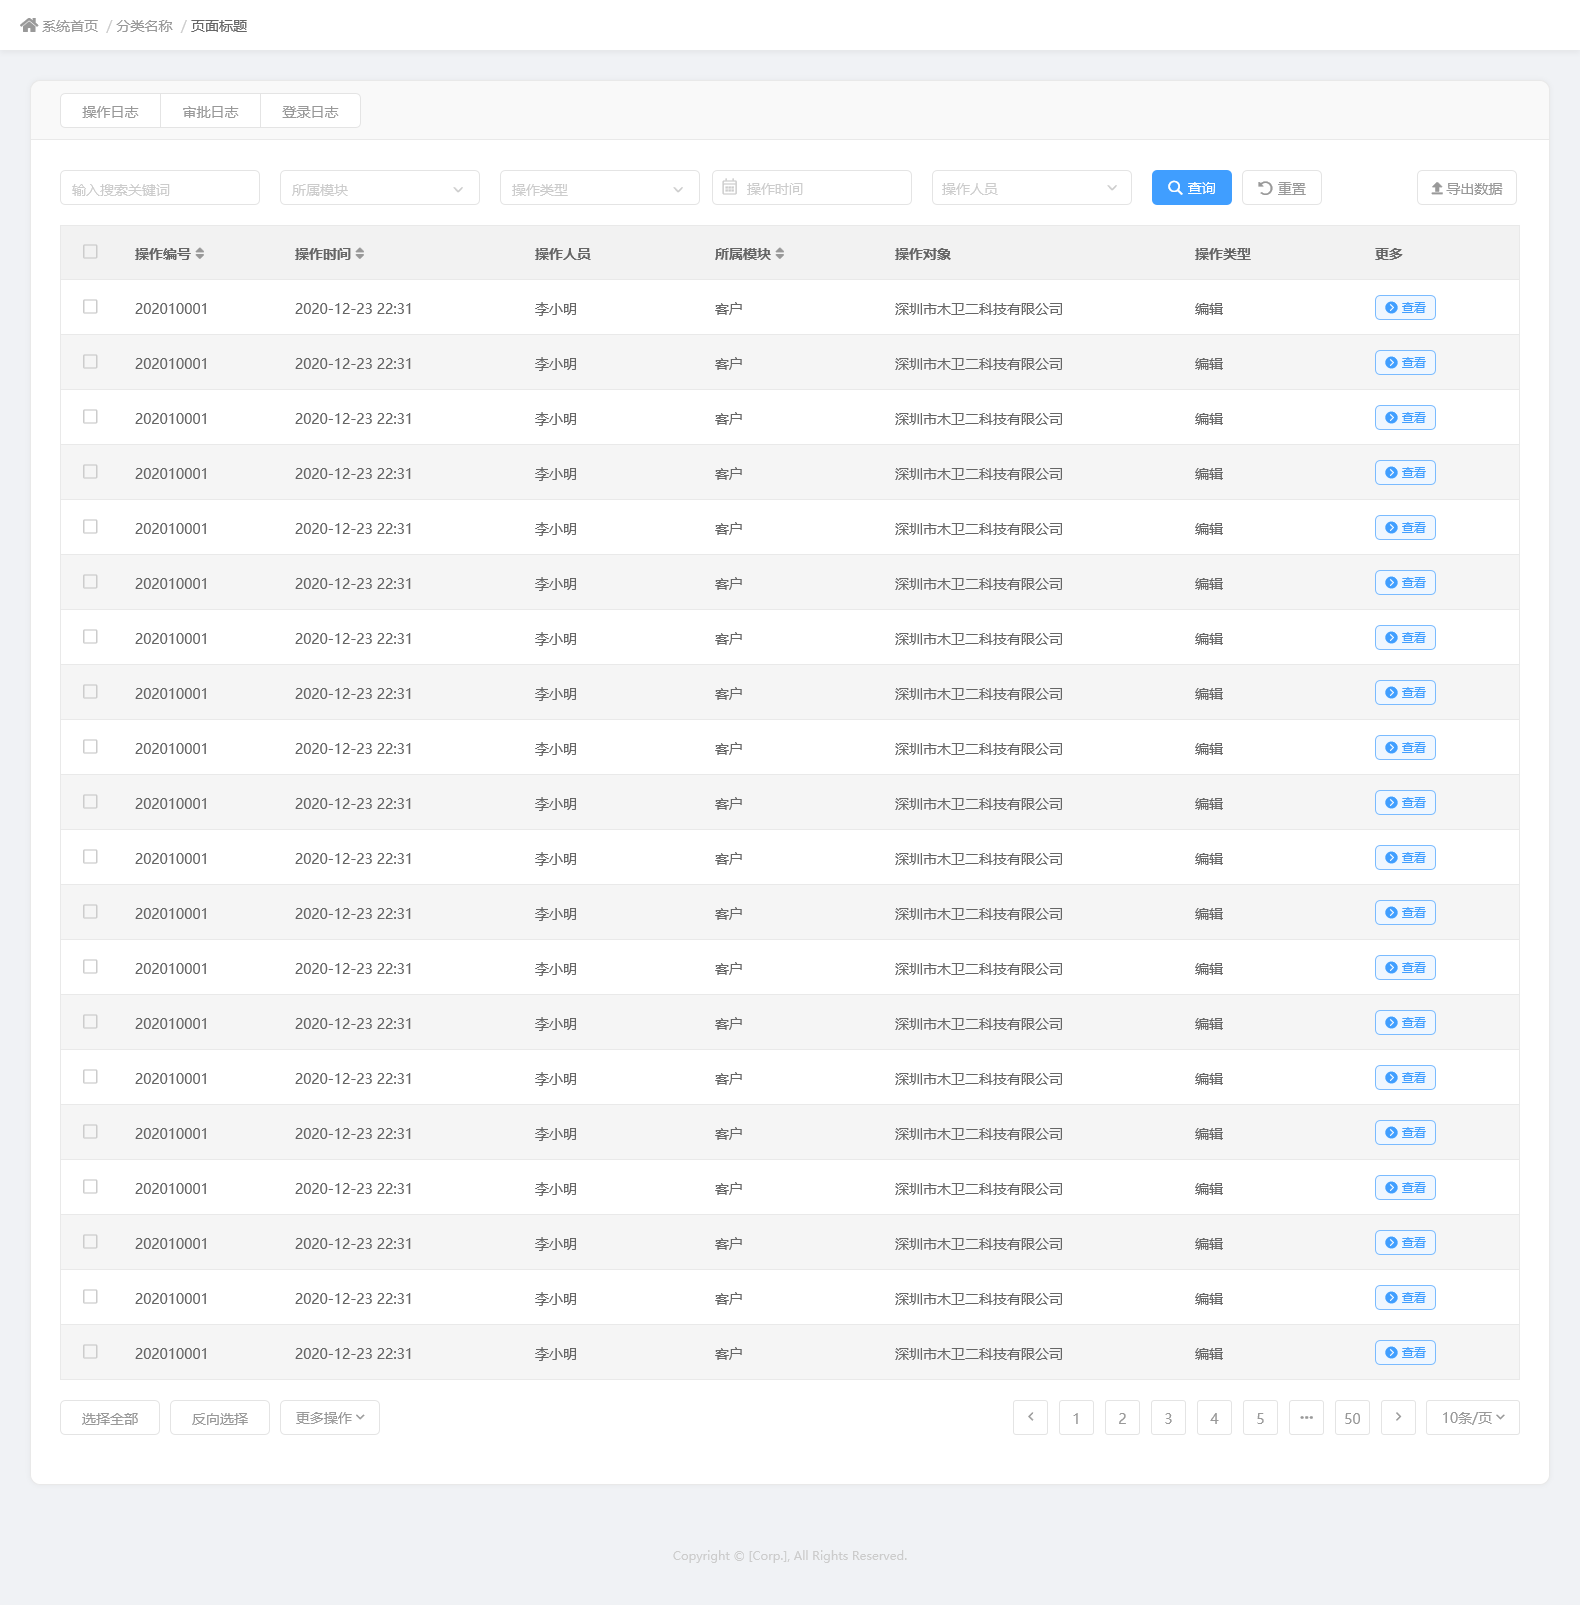Go to page 1

[x=1076, y=1417]
